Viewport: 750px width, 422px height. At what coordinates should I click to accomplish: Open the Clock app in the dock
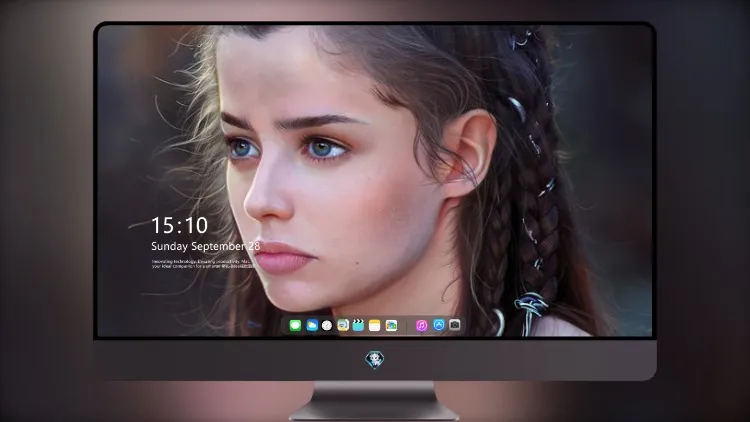[327, 325]
